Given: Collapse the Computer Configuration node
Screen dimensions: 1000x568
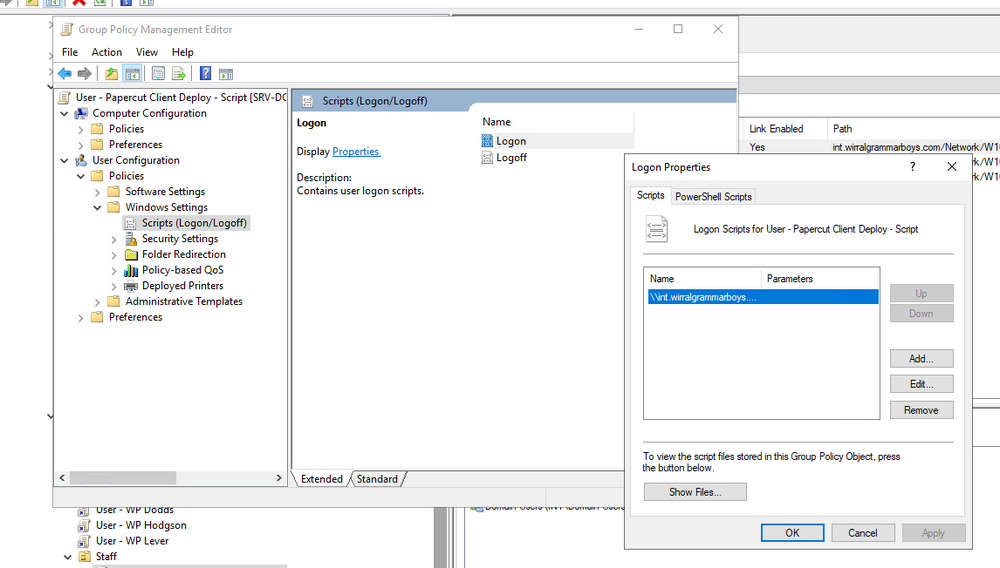Looking at the screenshot, I should point(64,113).
